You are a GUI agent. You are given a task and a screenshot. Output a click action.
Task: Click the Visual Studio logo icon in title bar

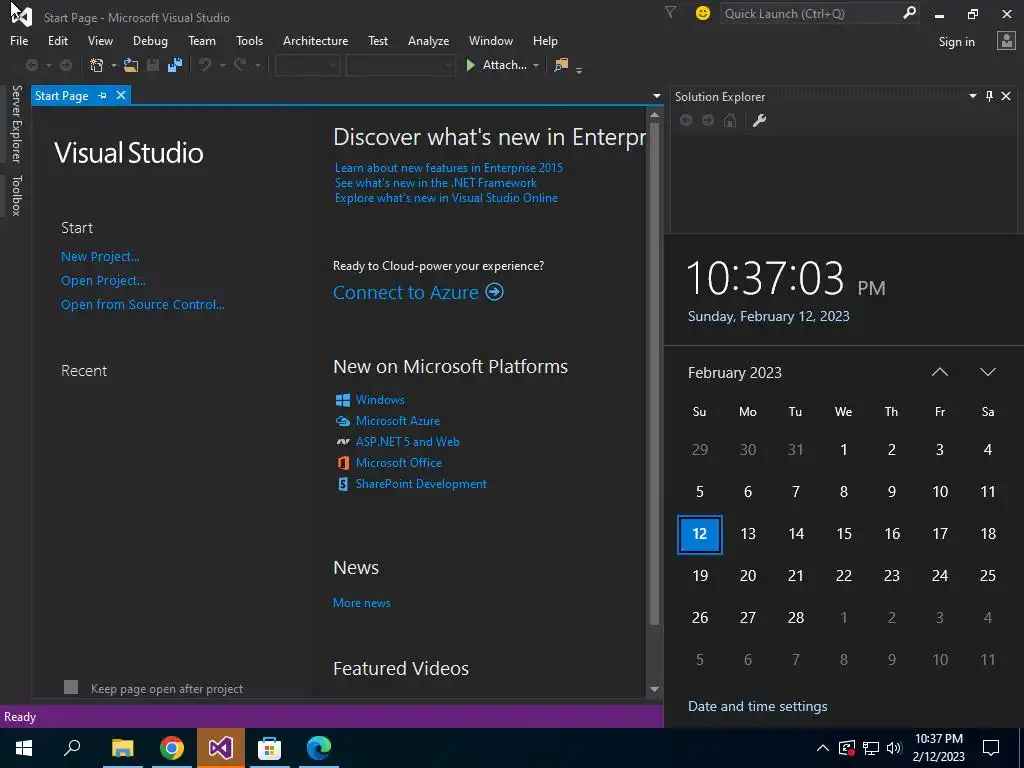(x=21, y=16)
